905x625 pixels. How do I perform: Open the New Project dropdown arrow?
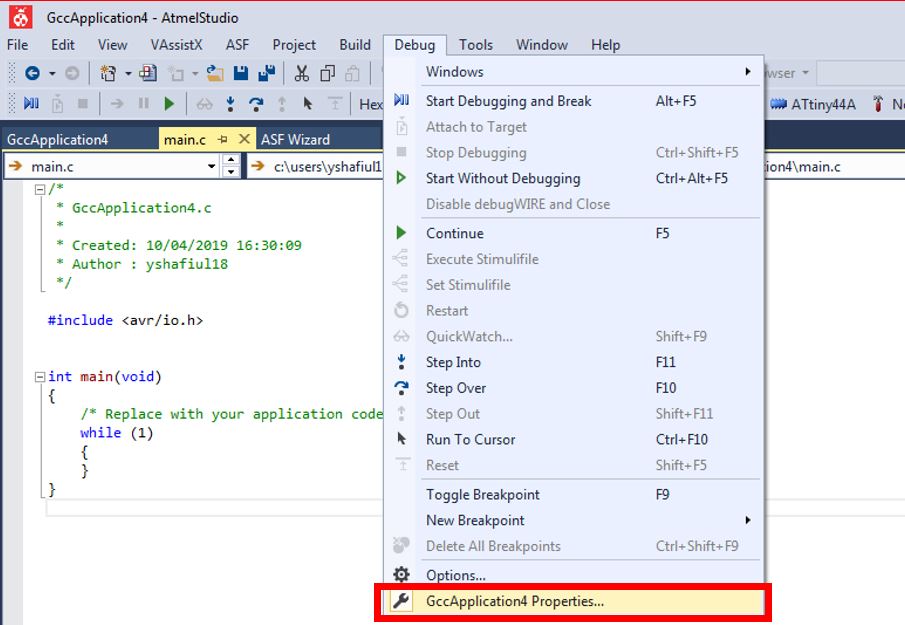tap(128, 73)
